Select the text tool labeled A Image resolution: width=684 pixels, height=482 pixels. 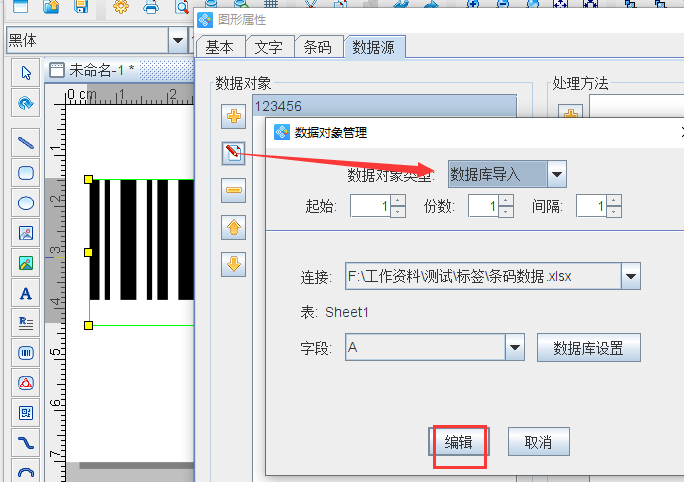coord(26,293)
